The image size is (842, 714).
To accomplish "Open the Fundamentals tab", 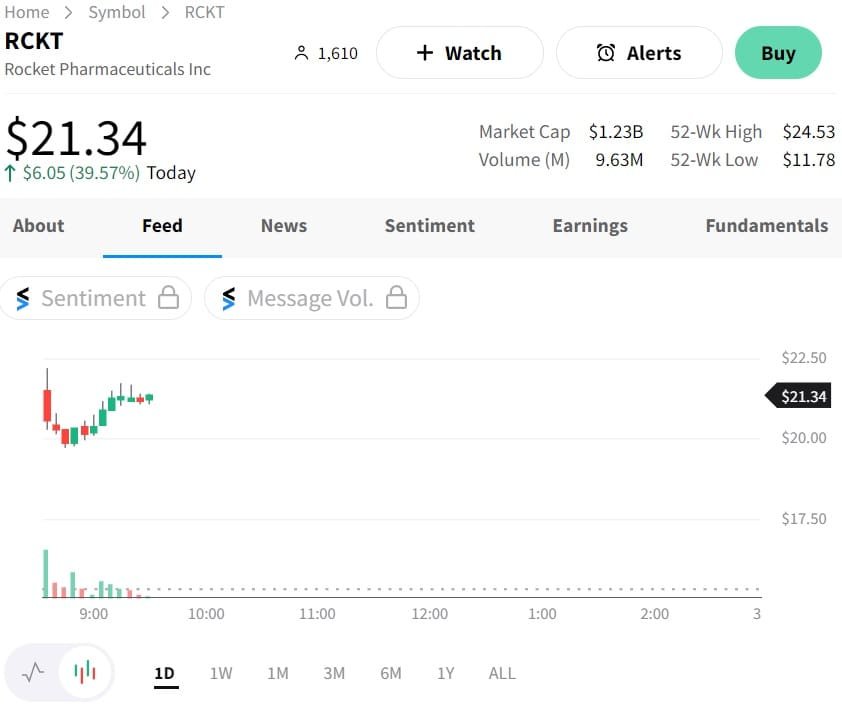I will (766, 226).
